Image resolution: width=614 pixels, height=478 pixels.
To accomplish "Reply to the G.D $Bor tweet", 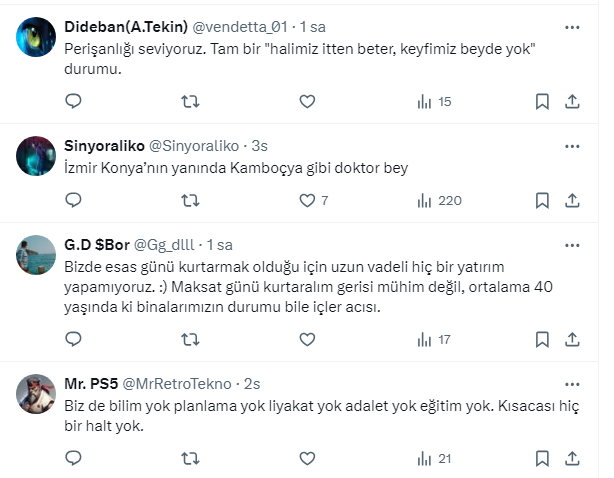I will click(x=73, y=340).
